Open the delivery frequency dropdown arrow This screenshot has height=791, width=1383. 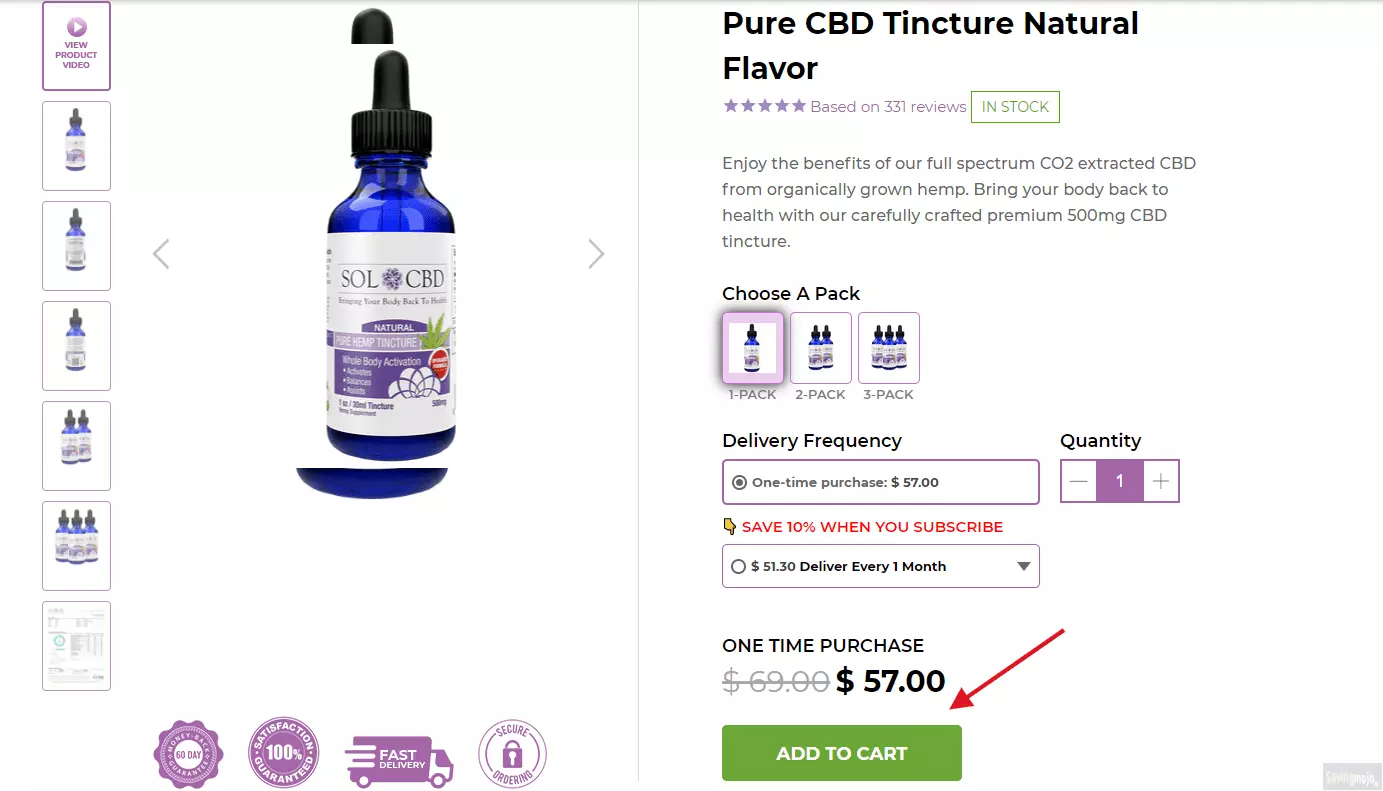[x=1023, y=566]
